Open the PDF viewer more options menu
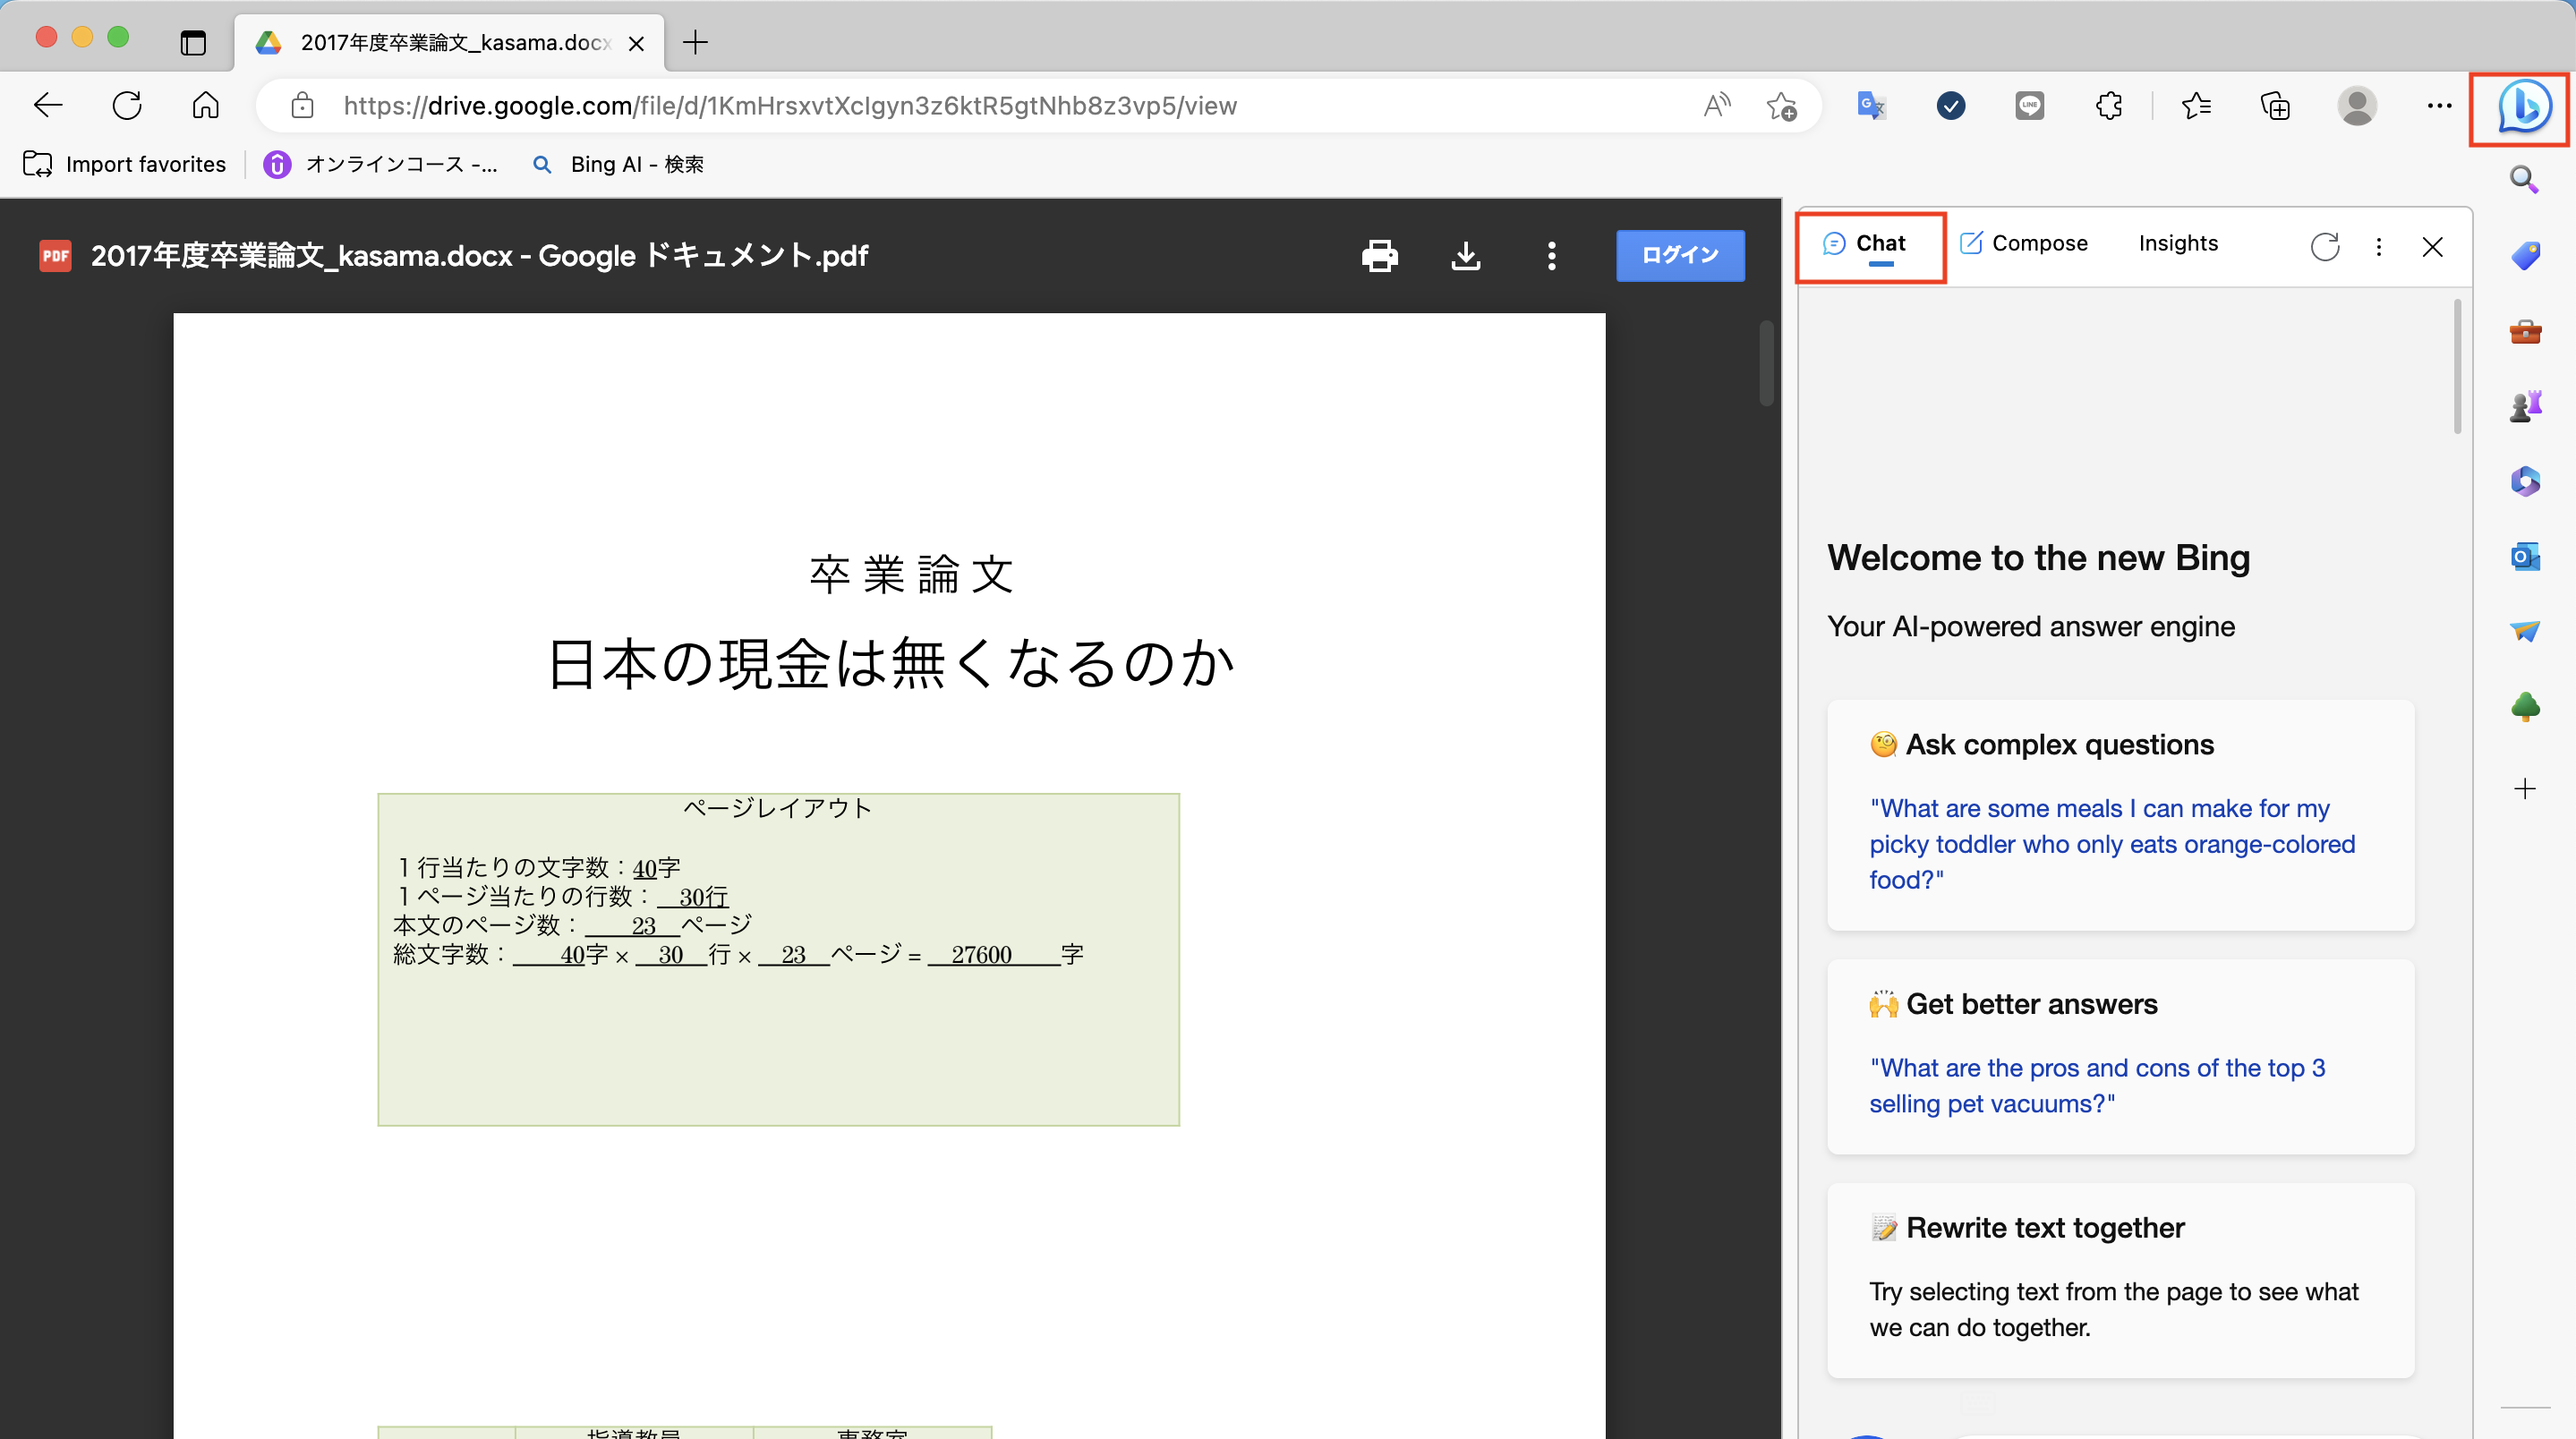This screenshot has height=1439, width=2576. pyautogui.click(x=1551, y=255)
